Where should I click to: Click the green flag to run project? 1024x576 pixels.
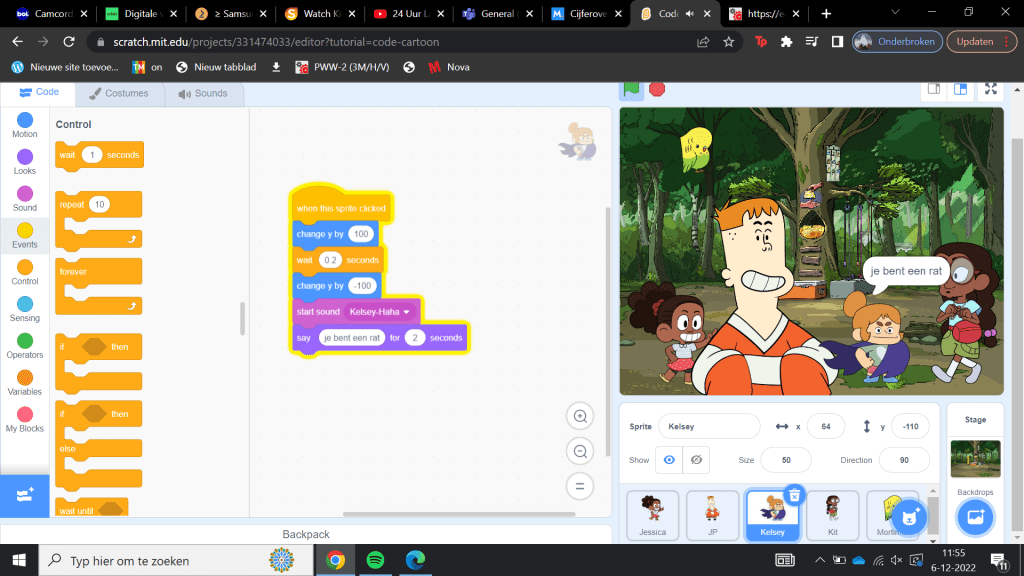pyautogui.click(x=632, y=89)
